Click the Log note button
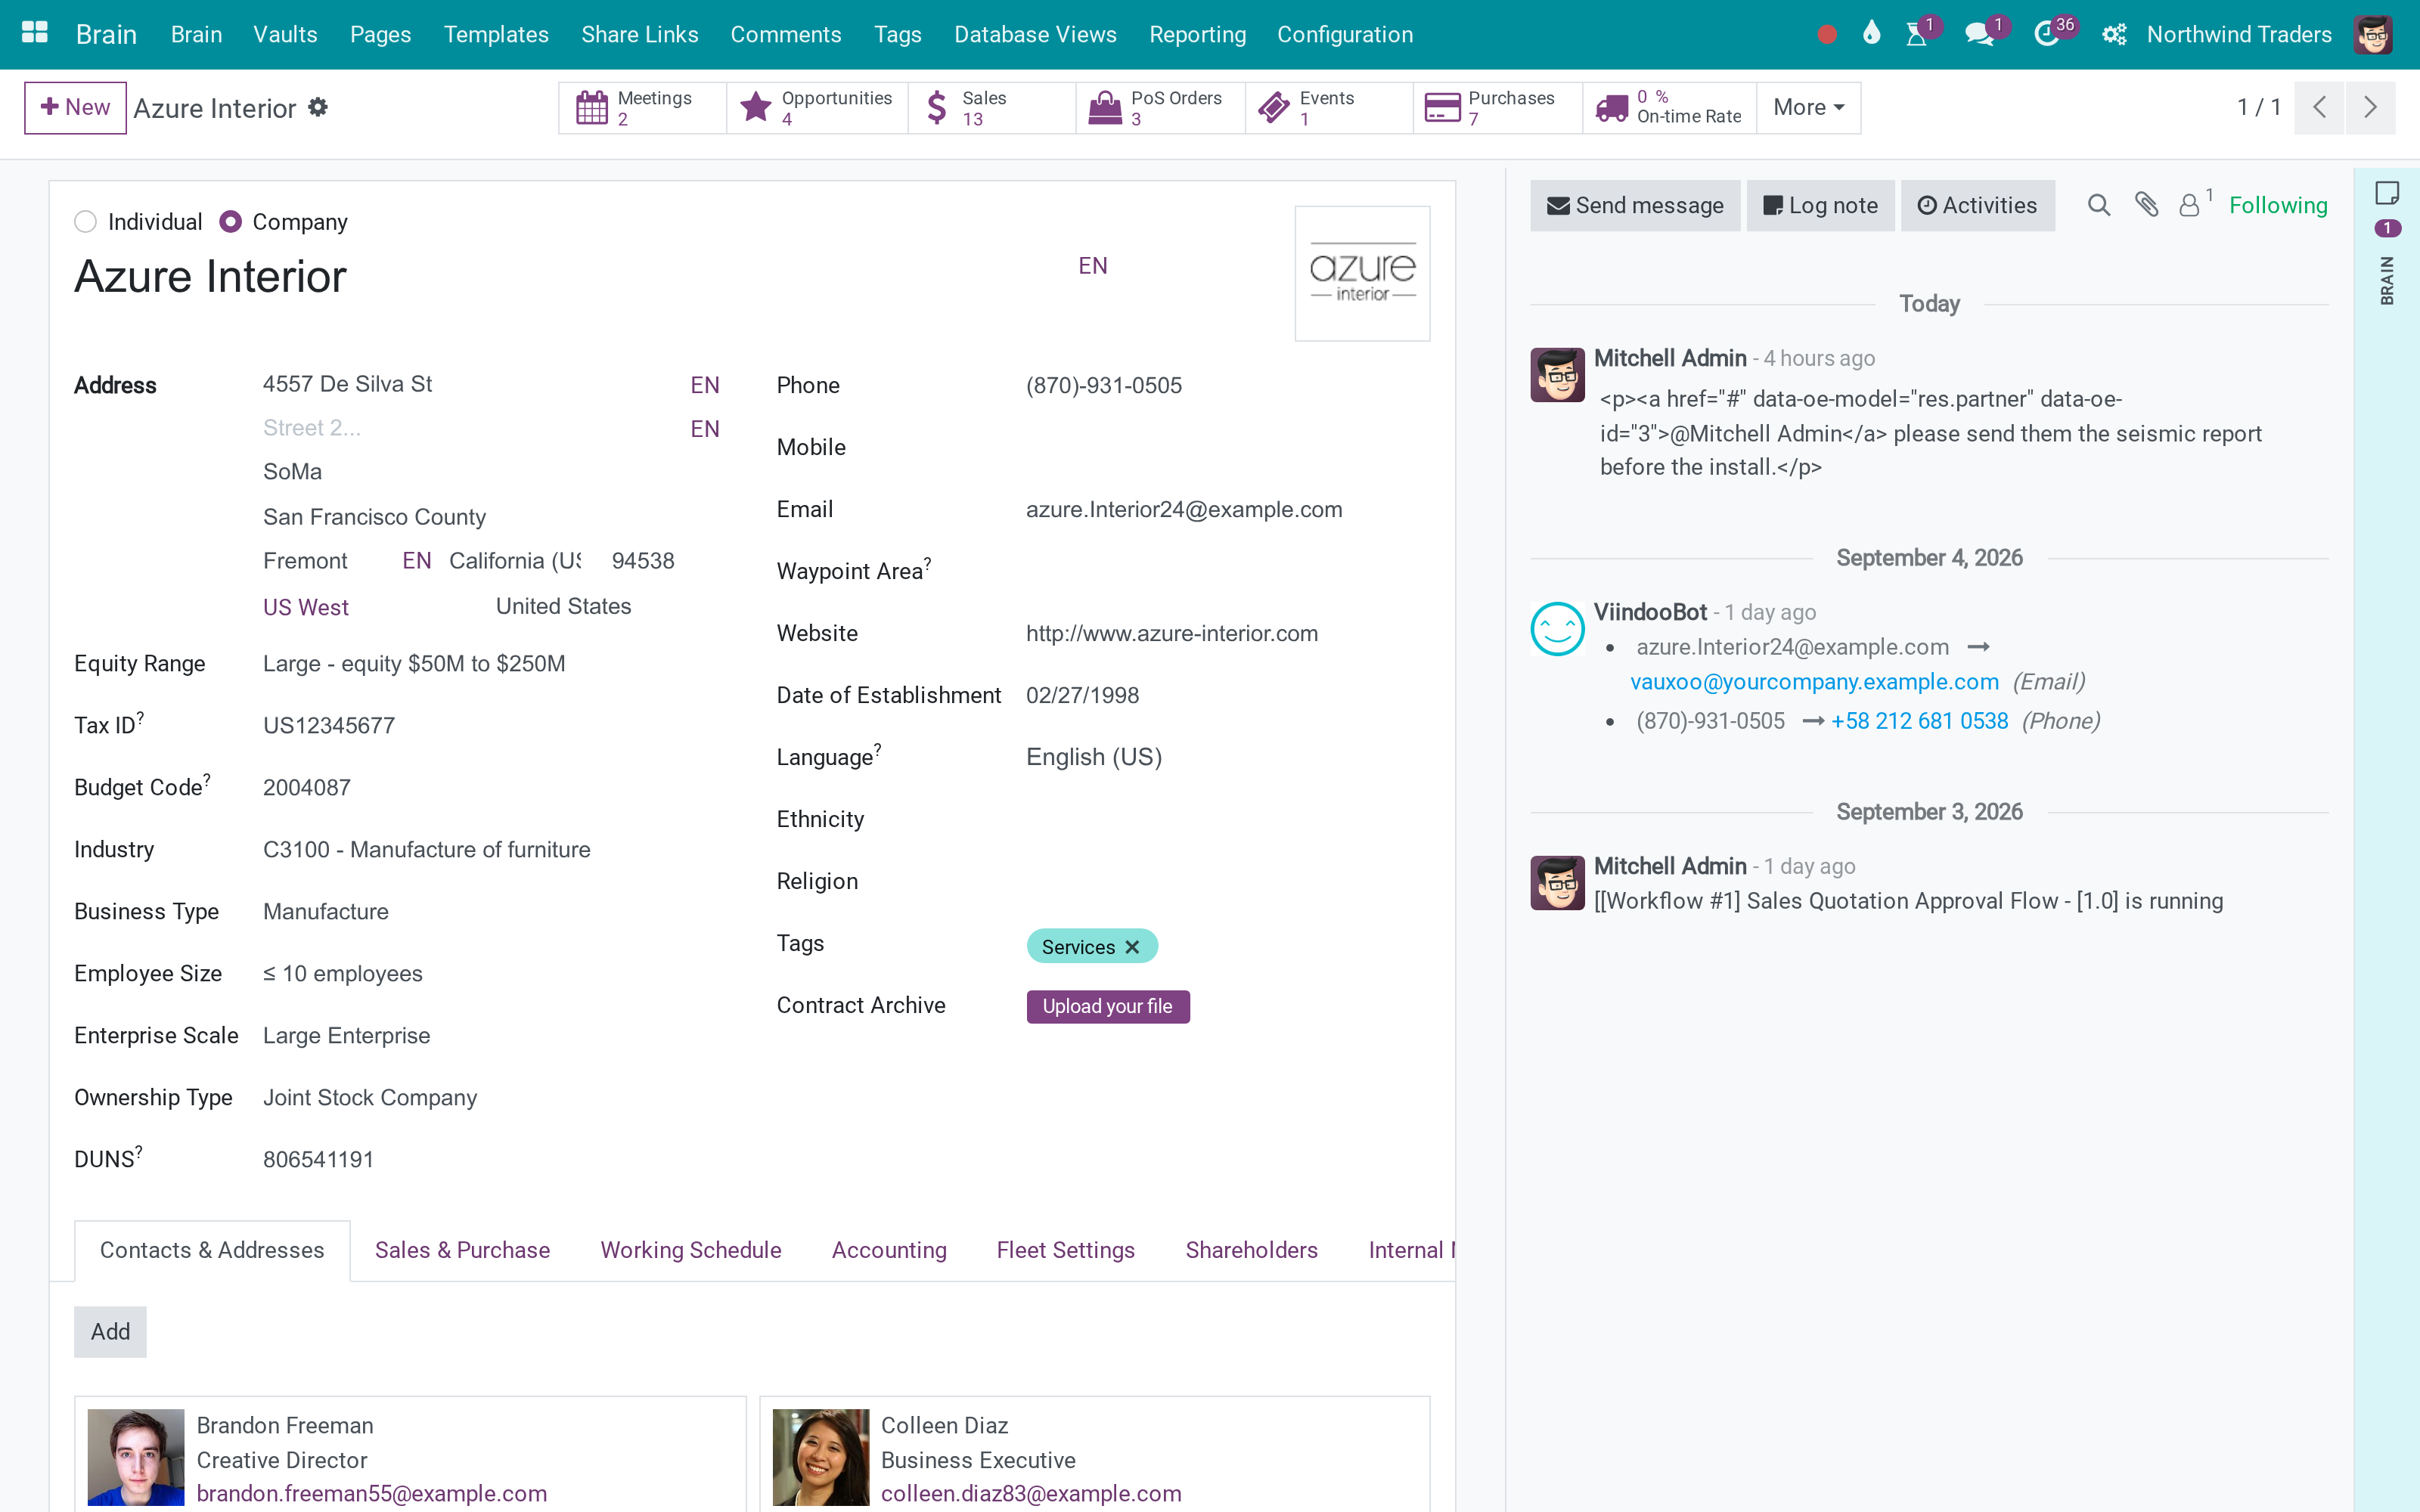The width and height of the screenshot is (2420, 1512). point(1820,206)
